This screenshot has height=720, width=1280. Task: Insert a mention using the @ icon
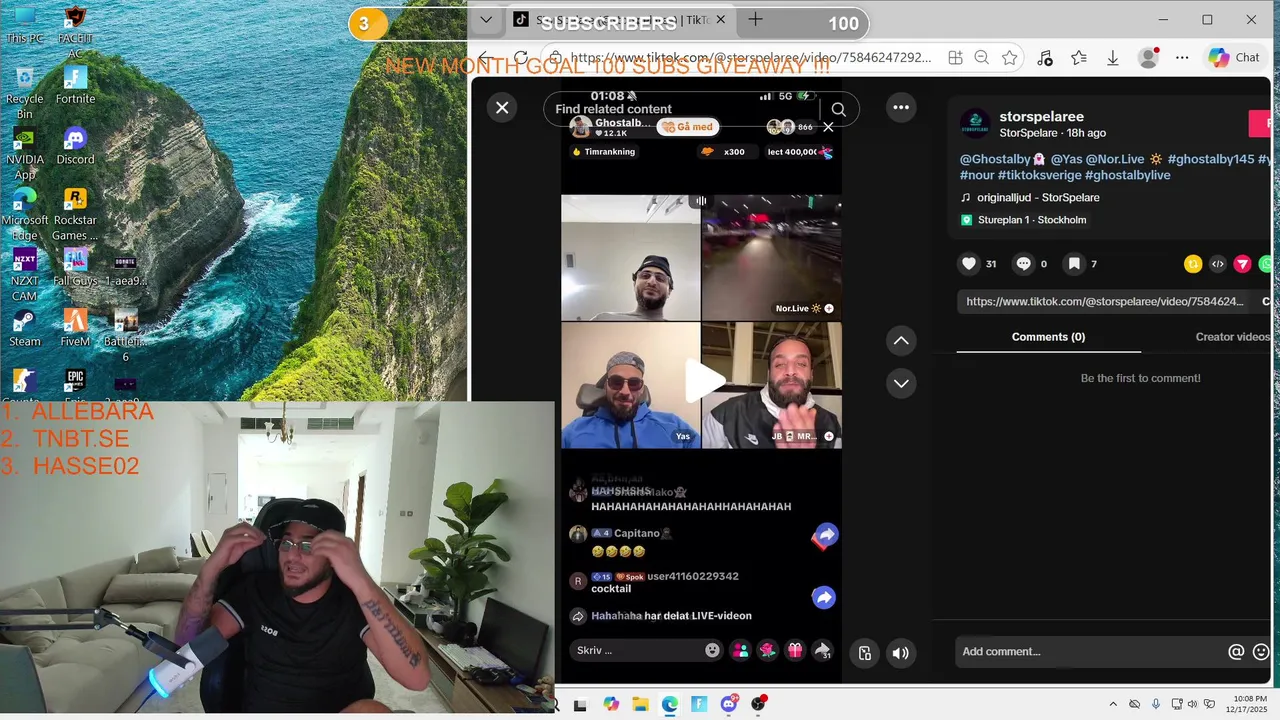click(1236, 651)
